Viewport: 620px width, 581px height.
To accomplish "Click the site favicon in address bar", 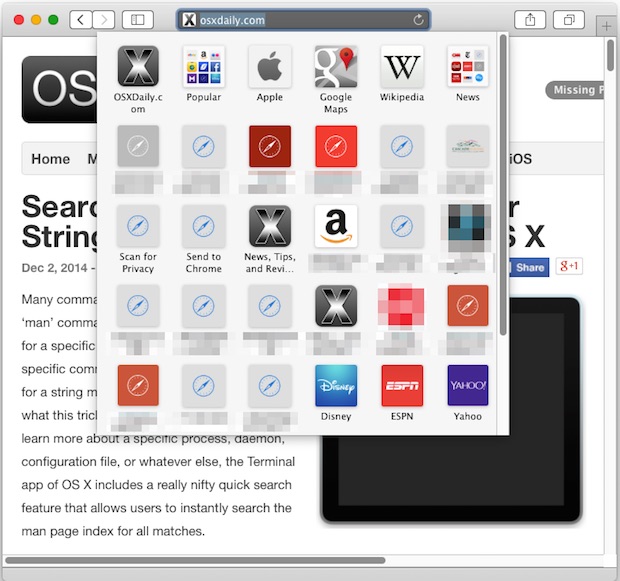I will point(189,20).
